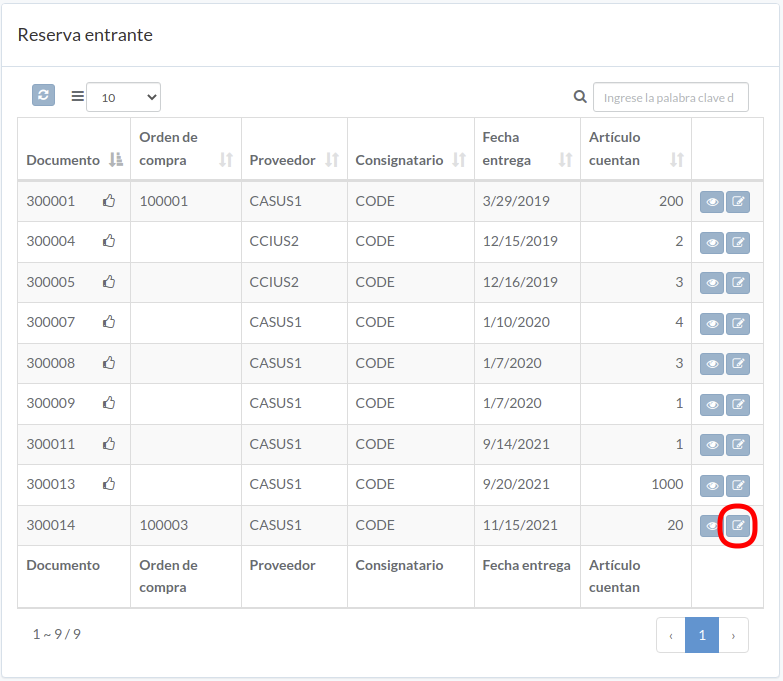This screenshot has width=783, height=681.
Task: Click delivery date 12/16/2019
Action: coord(520,282)
